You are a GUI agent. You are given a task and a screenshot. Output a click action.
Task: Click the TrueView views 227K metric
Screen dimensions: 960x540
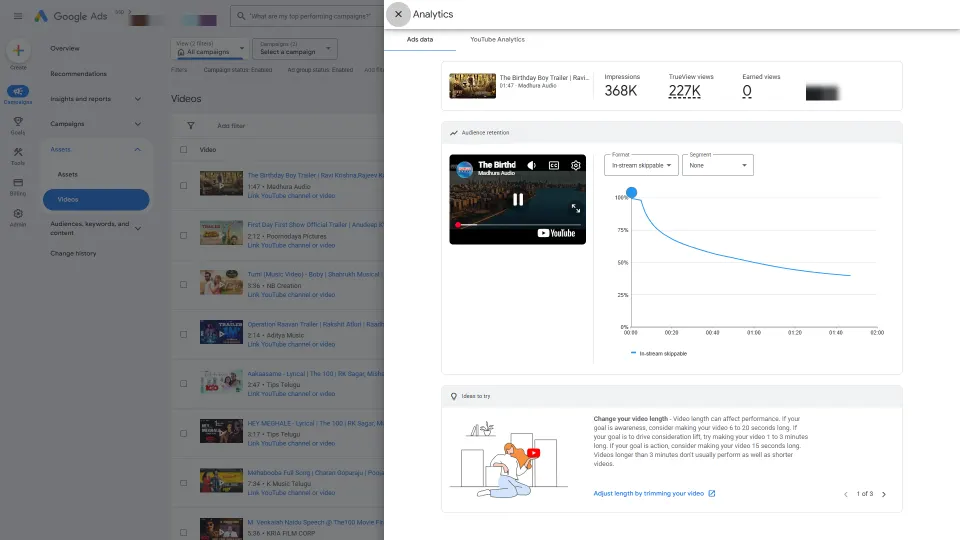[684, 91]
